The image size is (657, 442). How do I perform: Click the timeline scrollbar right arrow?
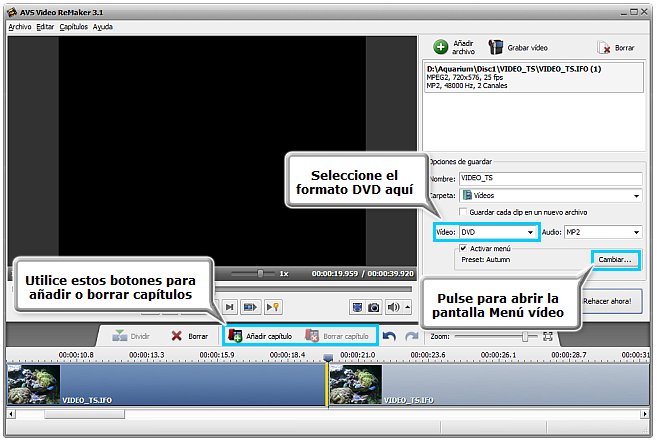645,414
